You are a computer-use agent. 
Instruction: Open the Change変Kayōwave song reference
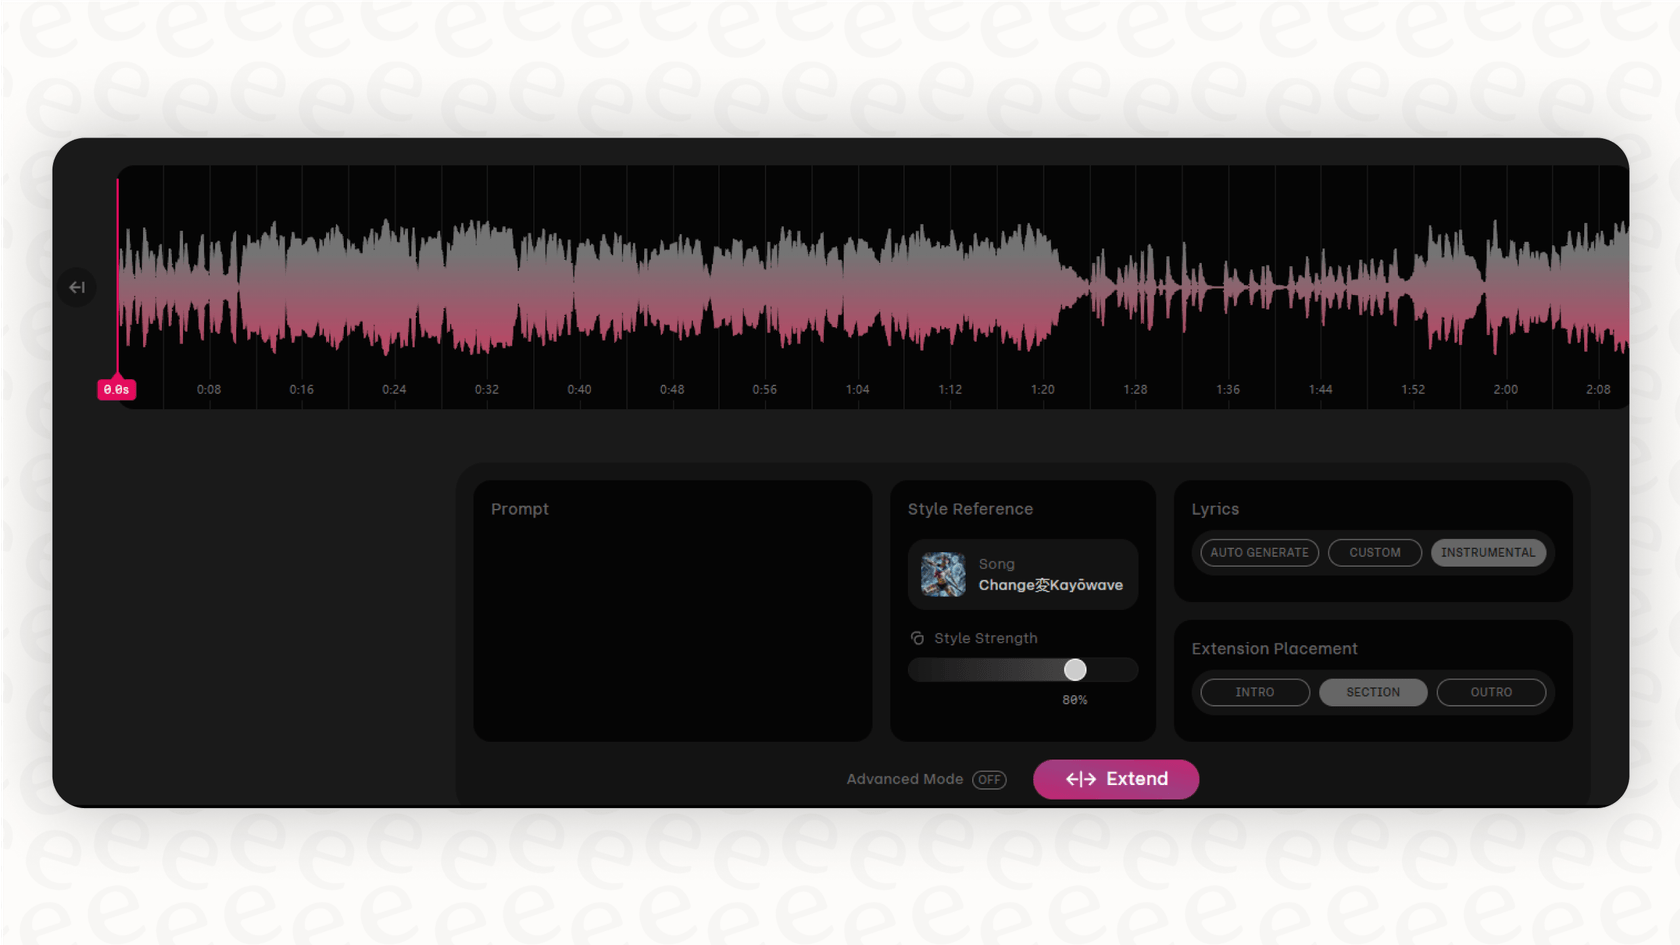tap(1050, 585)
